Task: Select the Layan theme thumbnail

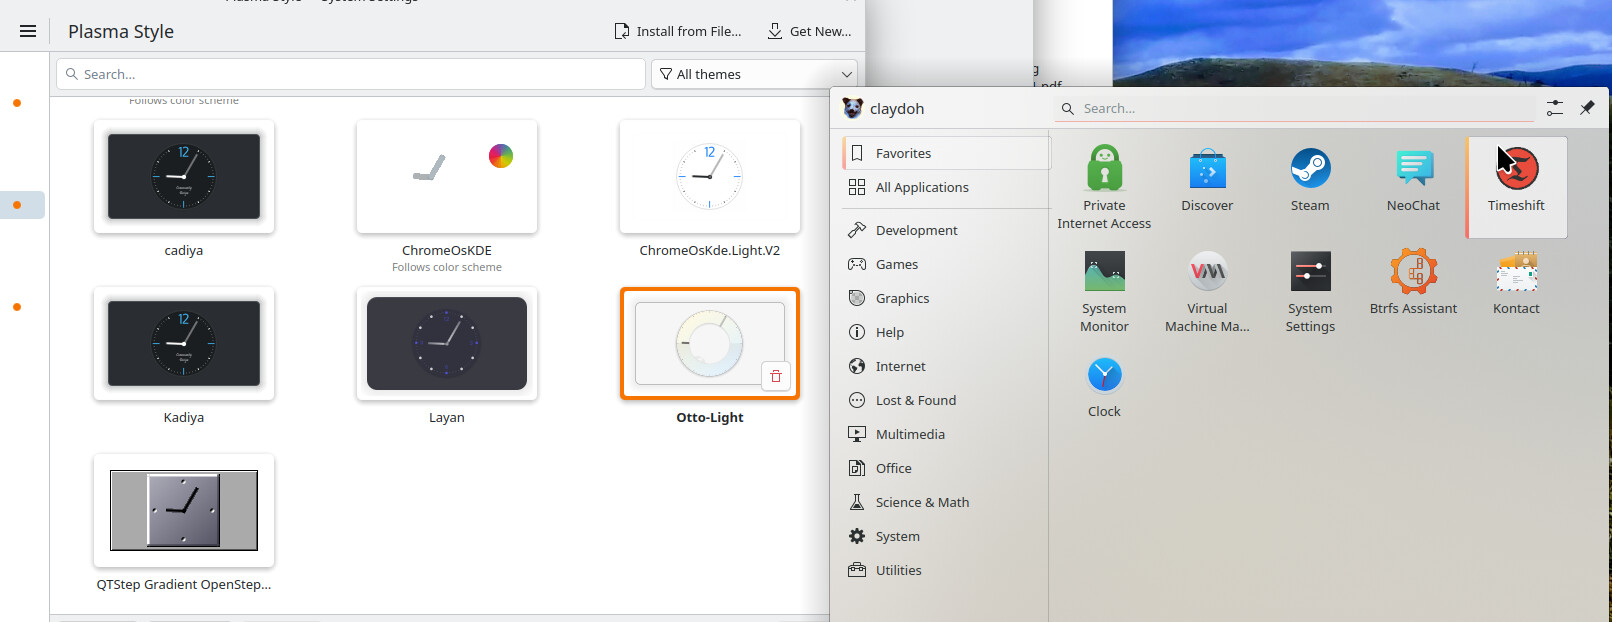Action: pos(447,343)
